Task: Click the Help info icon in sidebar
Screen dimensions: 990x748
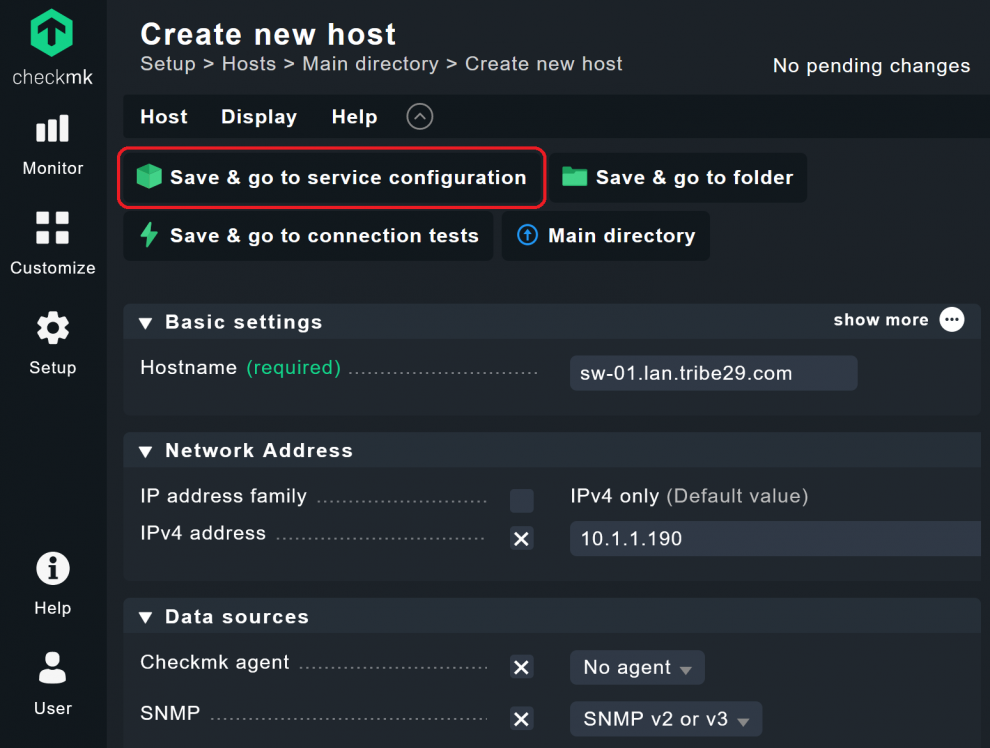Action: [x=52, y=567]
